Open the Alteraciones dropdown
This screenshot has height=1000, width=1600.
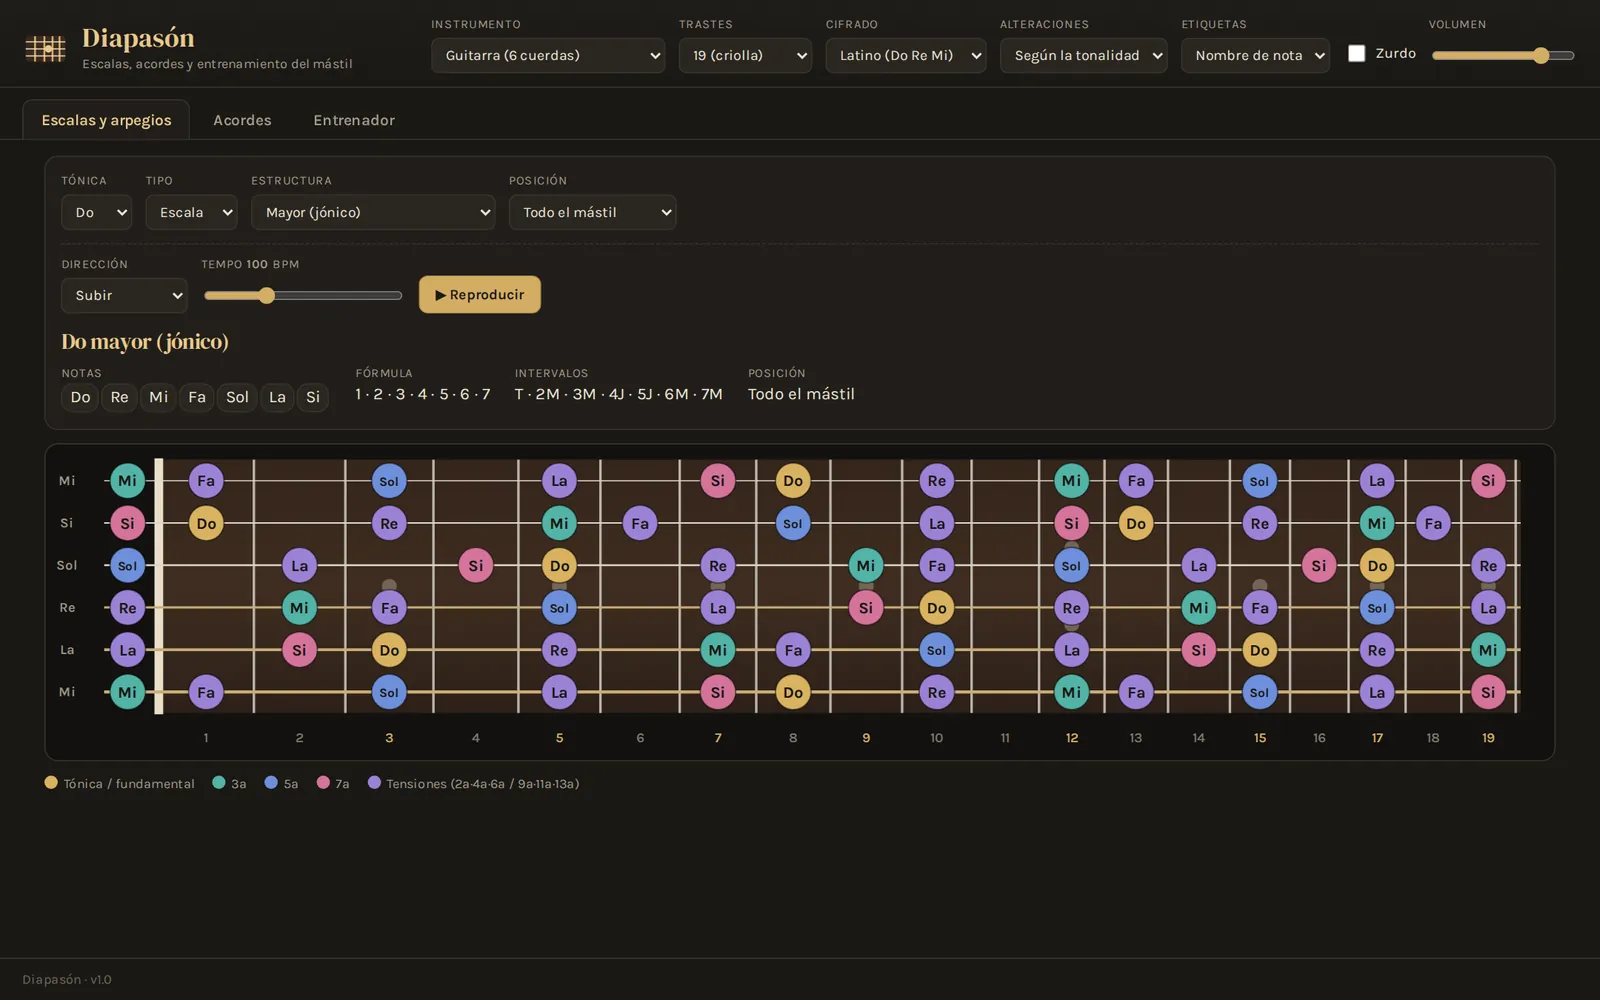(1083, 55)
